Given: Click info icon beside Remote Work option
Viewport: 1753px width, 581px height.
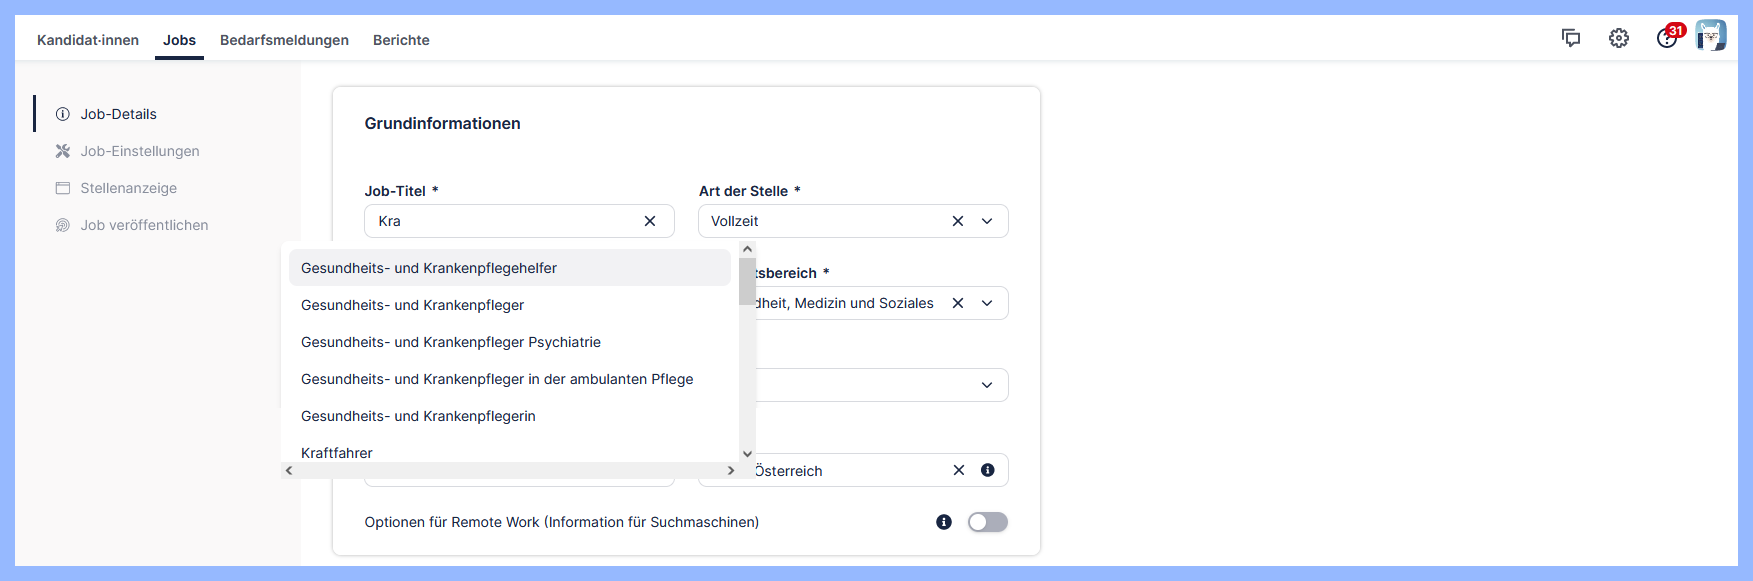Looking at the screenshot, I should [x=944, y=522].
